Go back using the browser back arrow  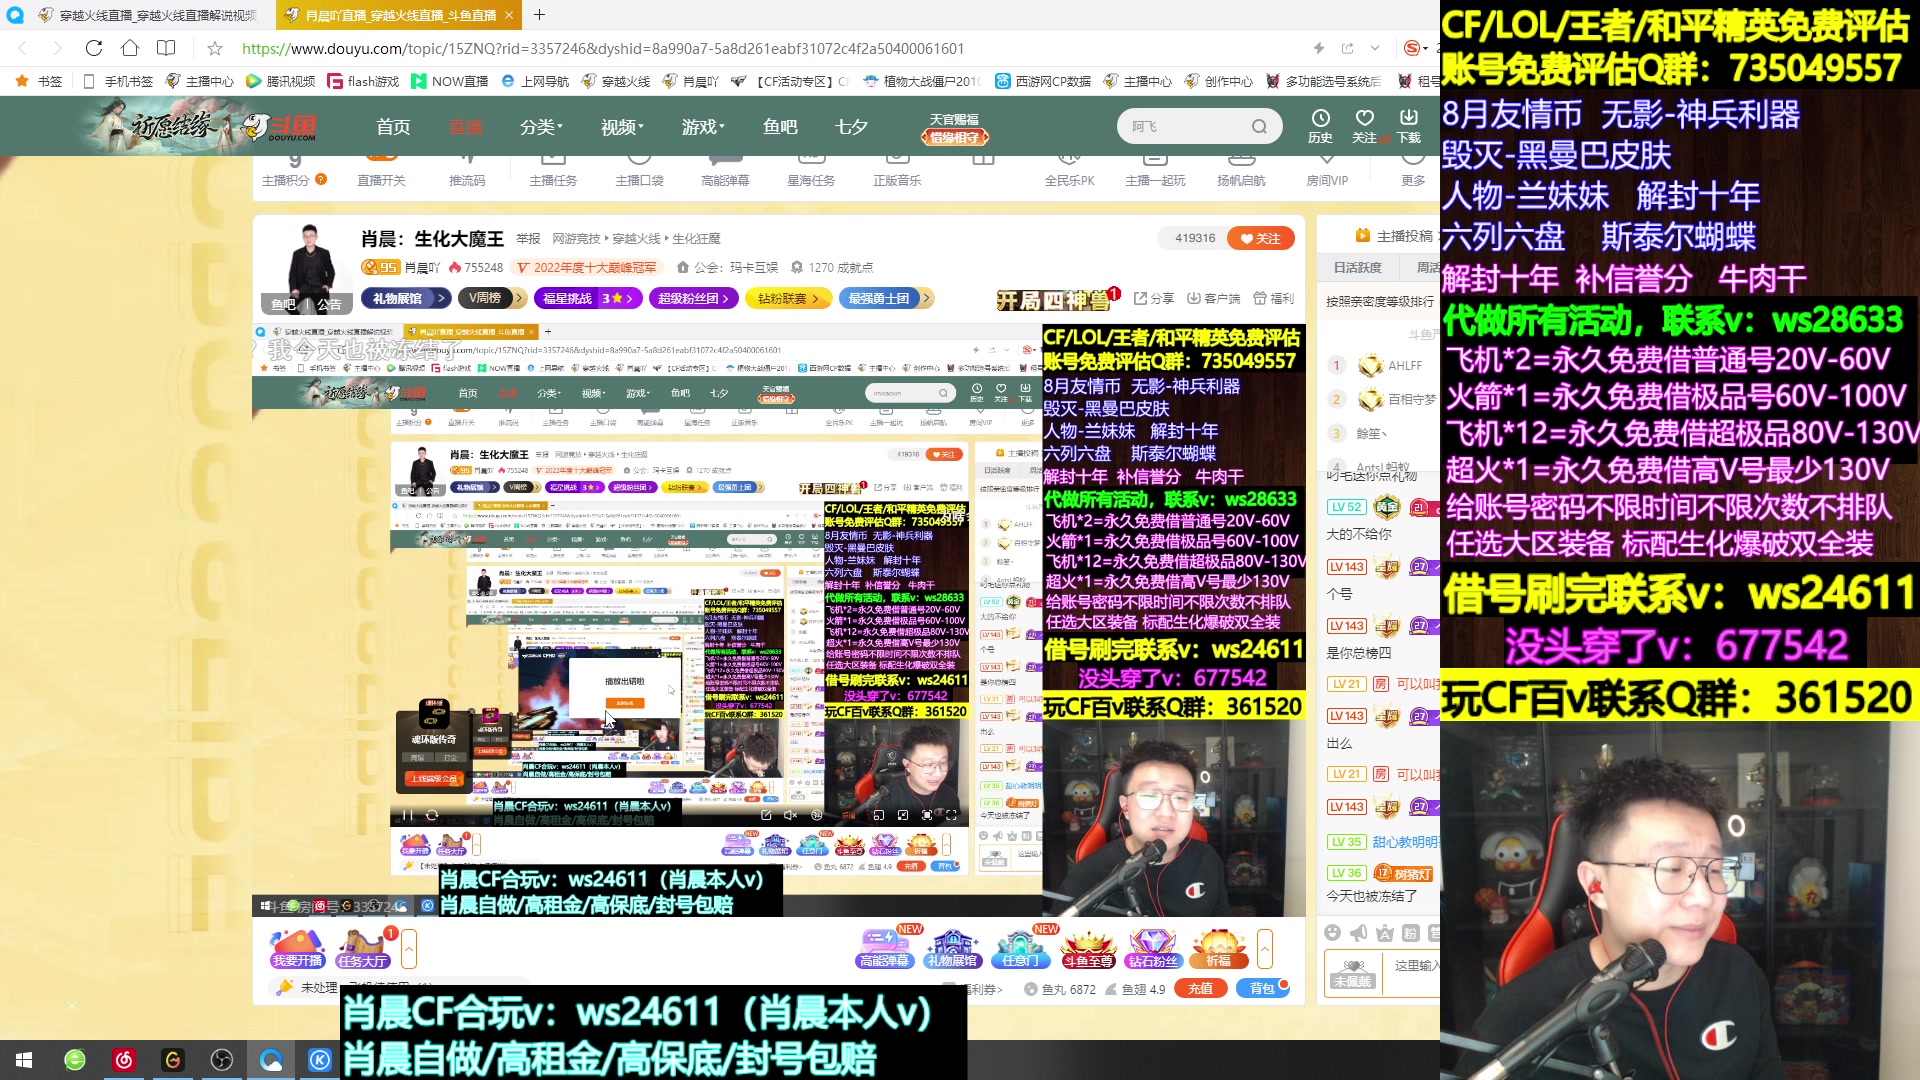[x=23, y=48]
